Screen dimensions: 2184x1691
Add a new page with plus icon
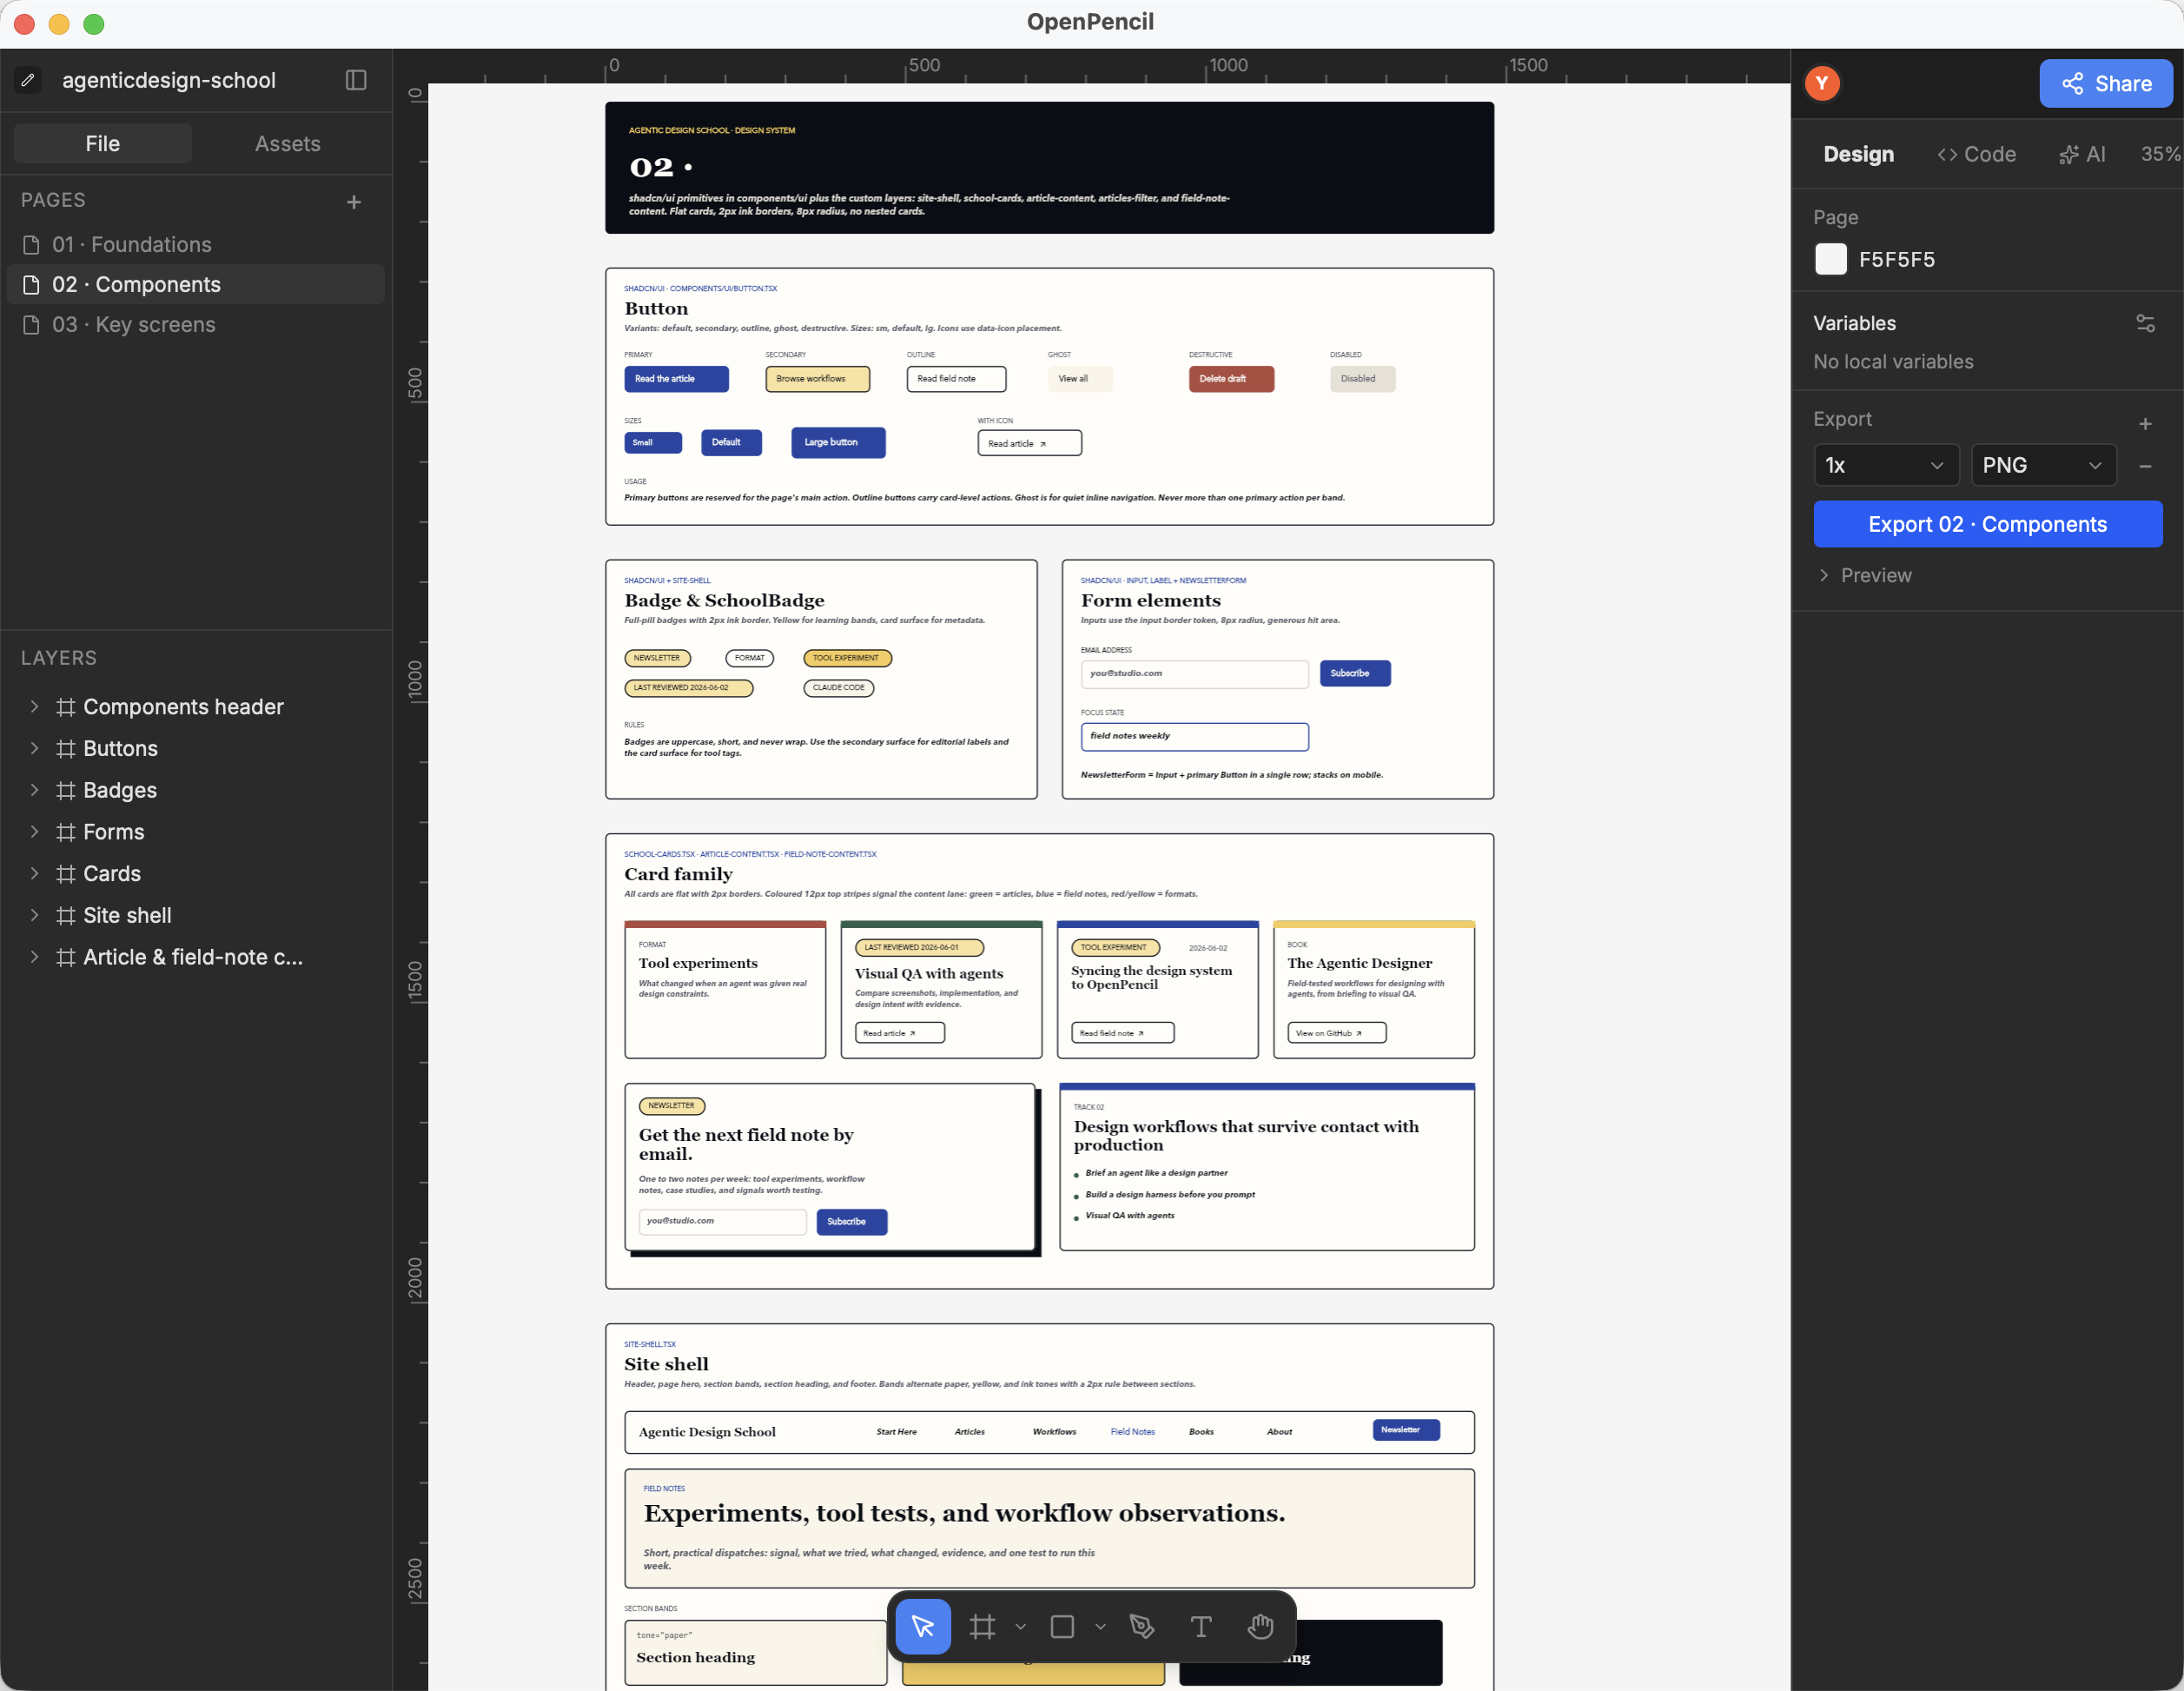[x=354, y=201]
